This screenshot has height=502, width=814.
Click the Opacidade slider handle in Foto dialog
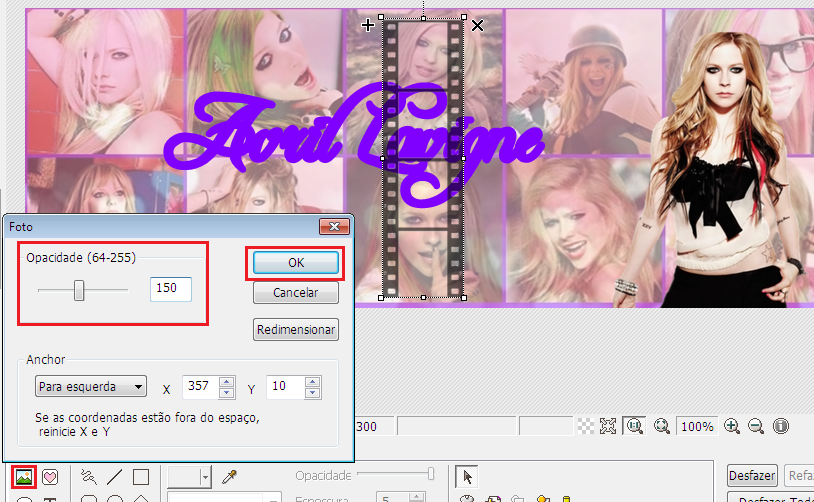click(79, 290)
